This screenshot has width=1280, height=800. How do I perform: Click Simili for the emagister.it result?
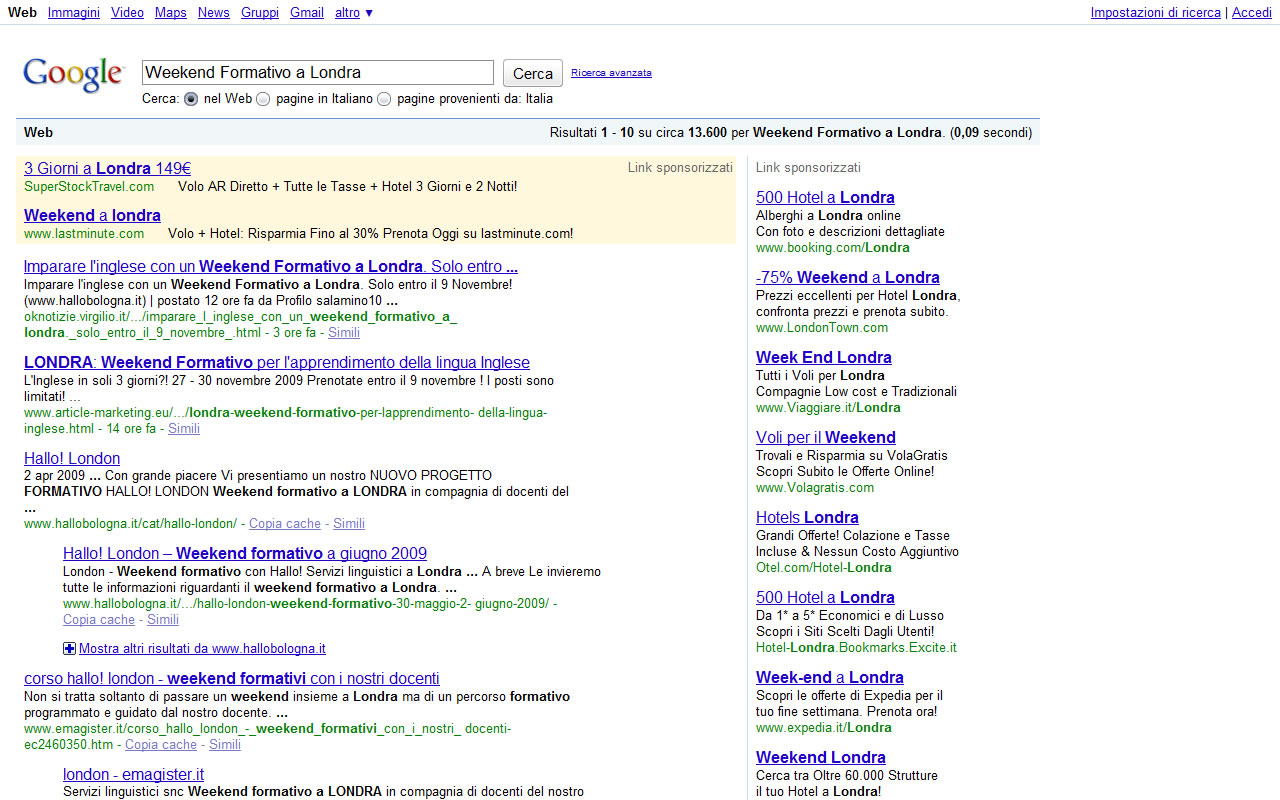(x=225, y=745)
